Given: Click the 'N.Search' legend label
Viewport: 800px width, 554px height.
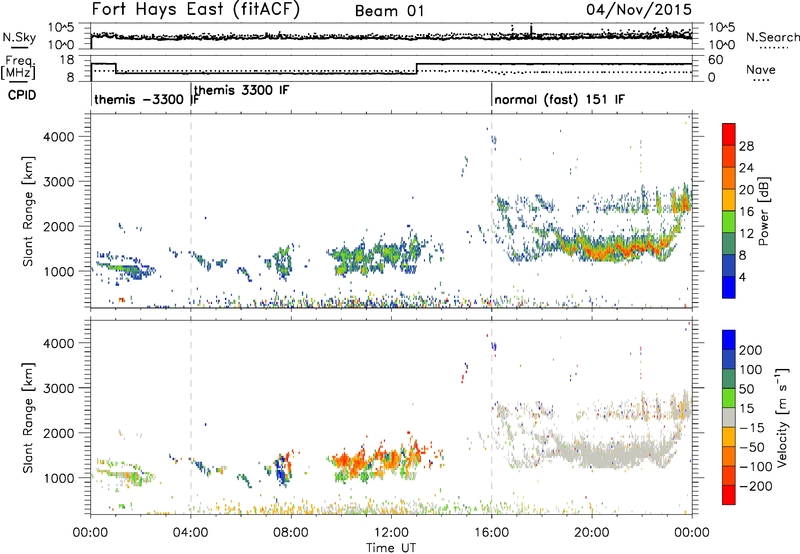Looking at the screenshot, I should tap(773, 37).
